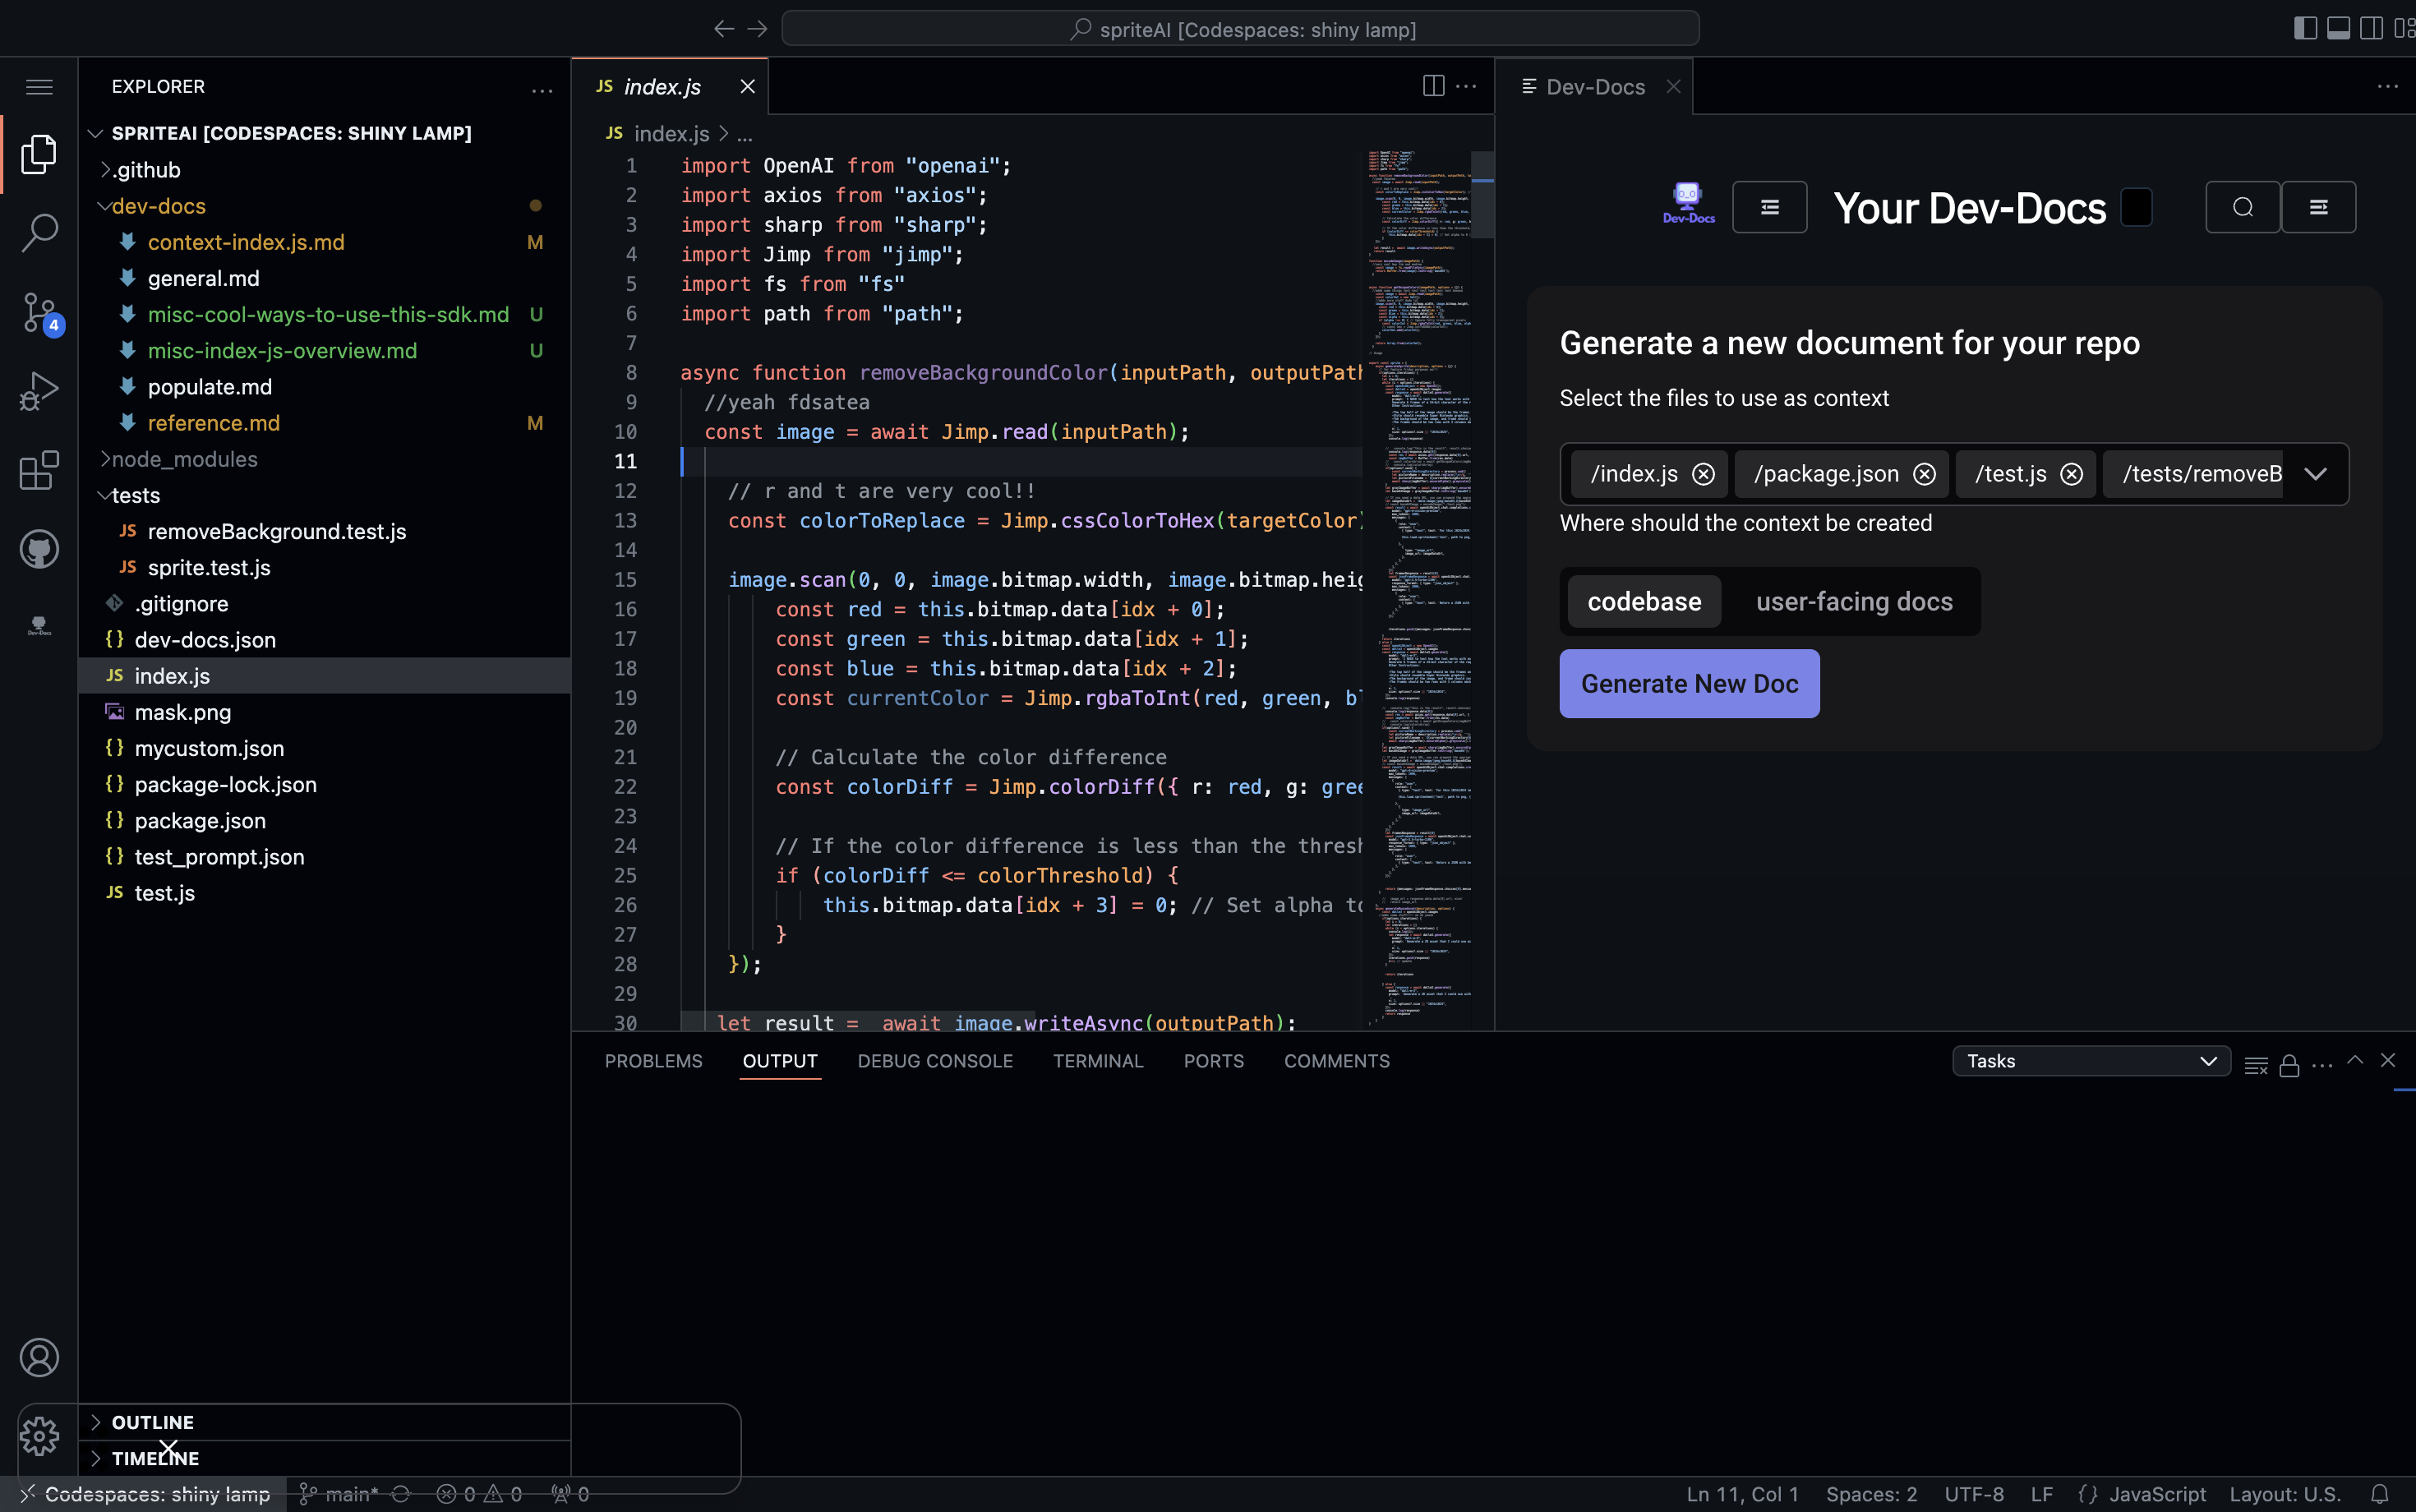2416x1512 pixels.
Task: Switch to the PROBLEMS panel tab
Action: (653, 1061)
